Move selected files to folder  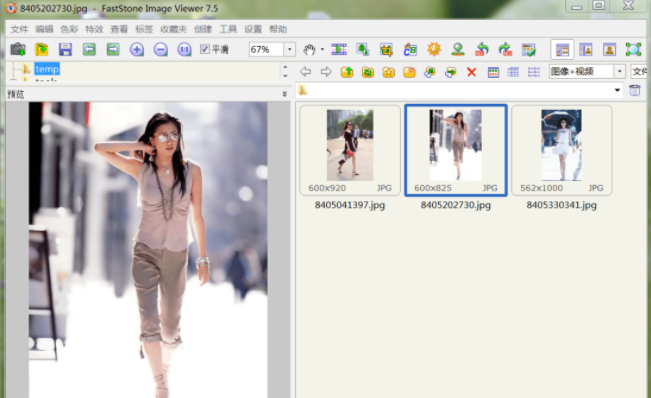[x=450, y=72]
